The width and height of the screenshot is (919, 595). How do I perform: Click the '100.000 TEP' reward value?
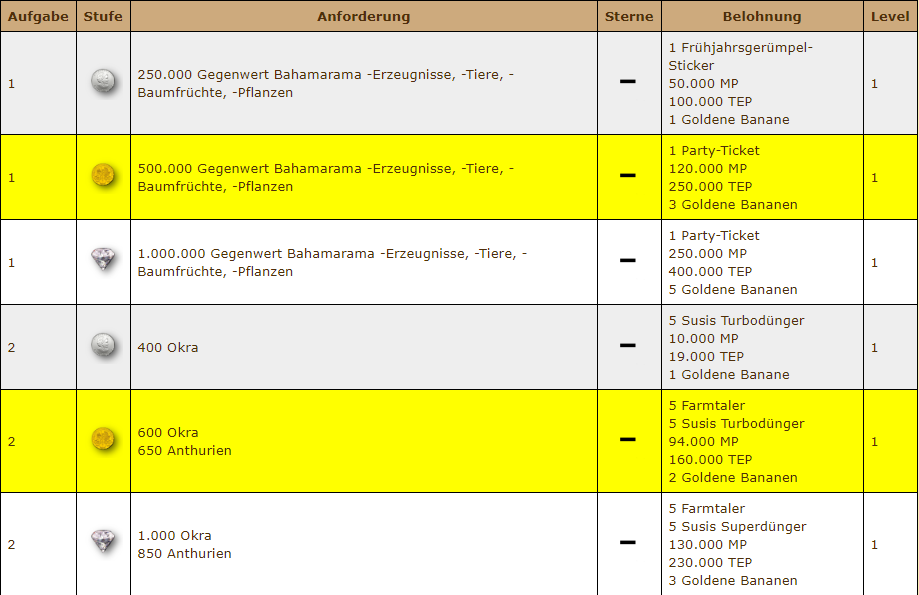click(710, 102)
